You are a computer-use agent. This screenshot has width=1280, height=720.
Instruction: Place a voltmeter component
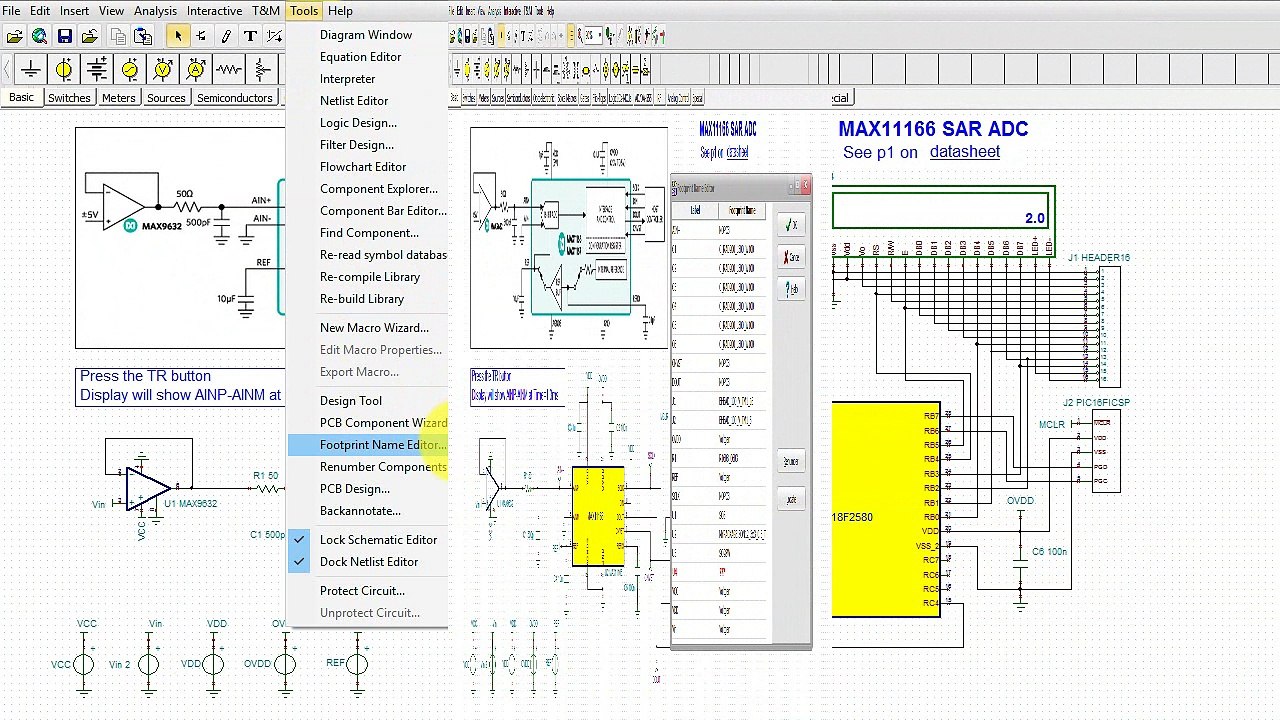(x=163, y=69)
